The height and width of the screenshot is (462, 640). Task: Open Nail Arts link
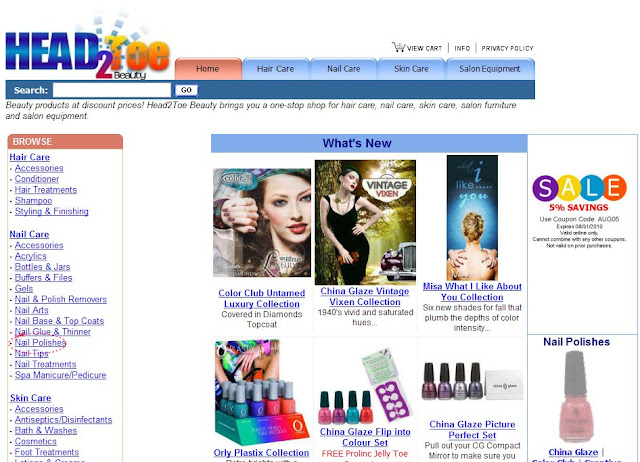(x=31, y=310)
